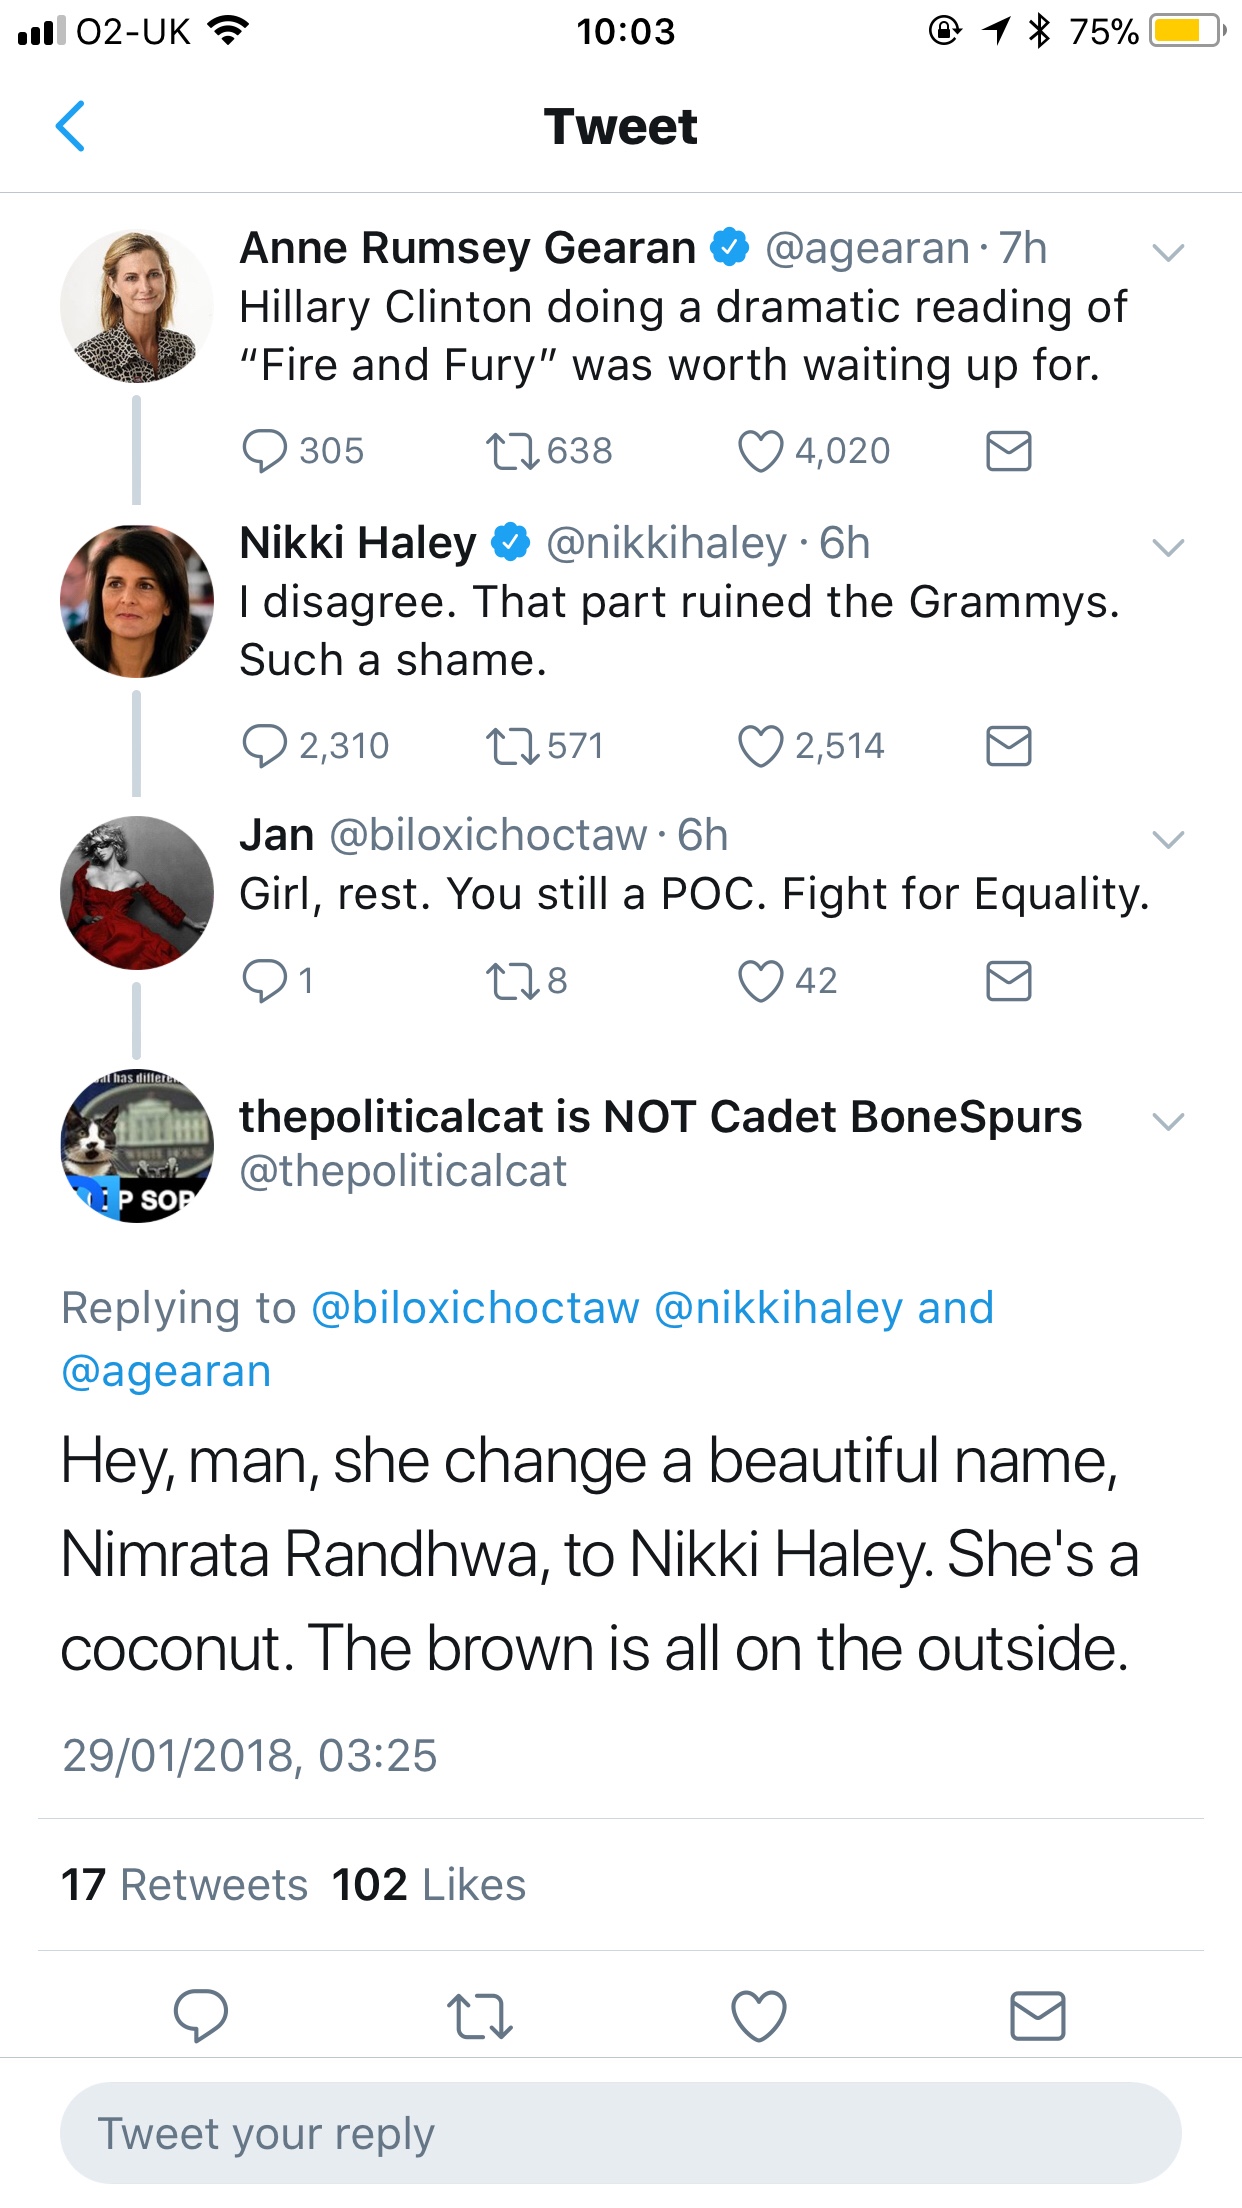Open options chevron on Nikki Haley's tweet
The image size is (1242, 2208).
point(1168,547)
